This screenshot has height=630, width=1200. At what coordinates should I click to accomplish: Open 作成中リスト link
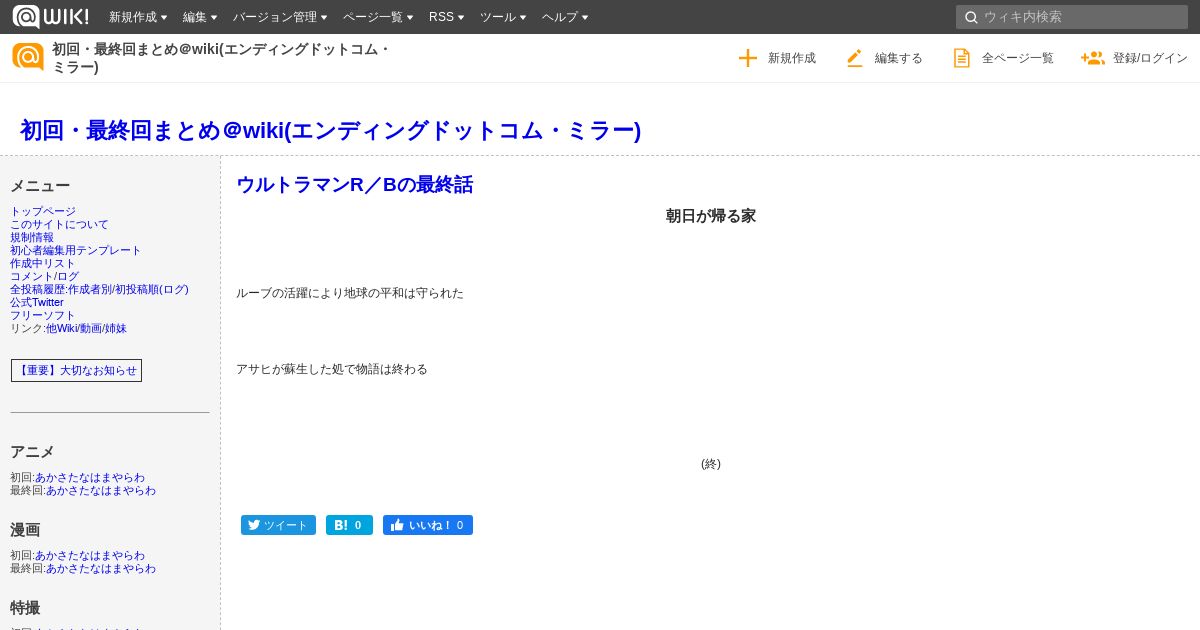pyautogui.click(x=43, y=263)
